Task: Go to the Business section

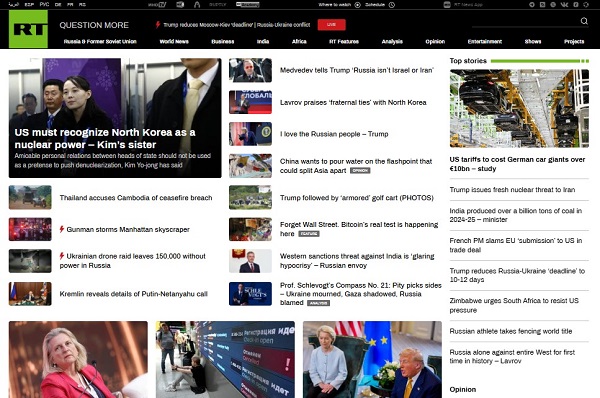Action: pyautogui.click(x=223, y=41)
